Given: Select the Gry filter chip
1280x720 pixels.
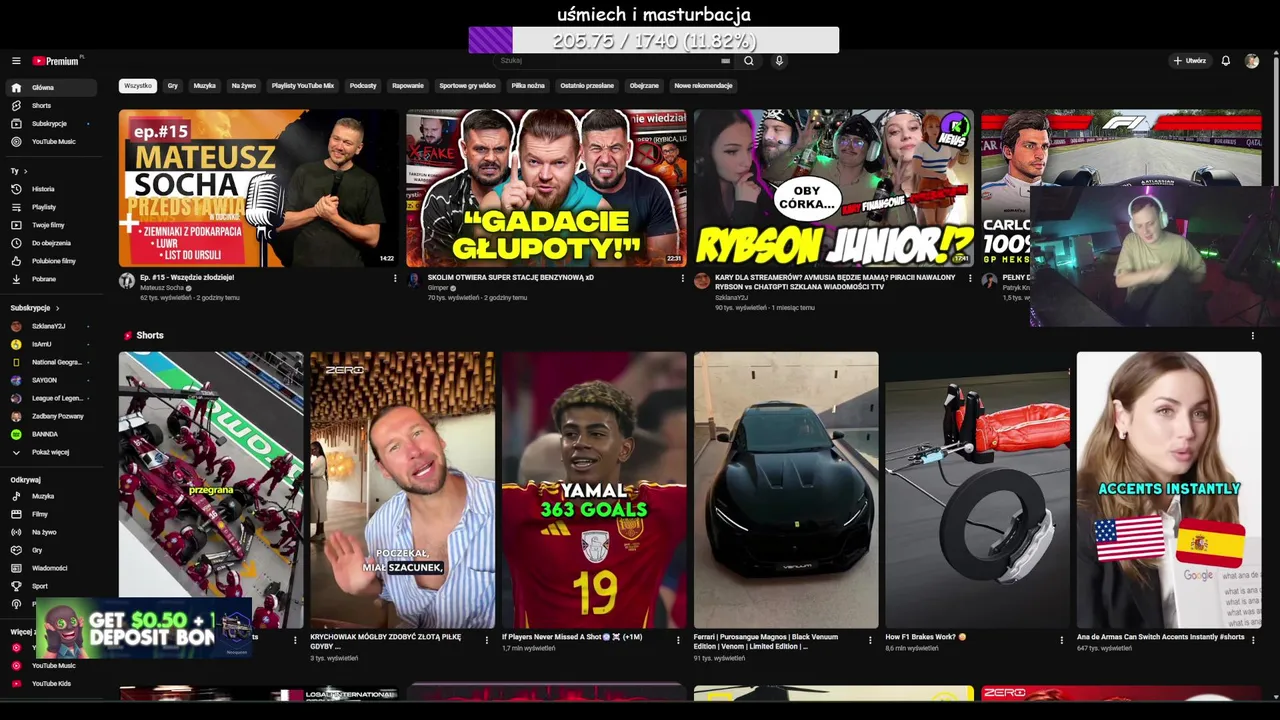Looking at the screenshot, I should (x=173, y=86).
